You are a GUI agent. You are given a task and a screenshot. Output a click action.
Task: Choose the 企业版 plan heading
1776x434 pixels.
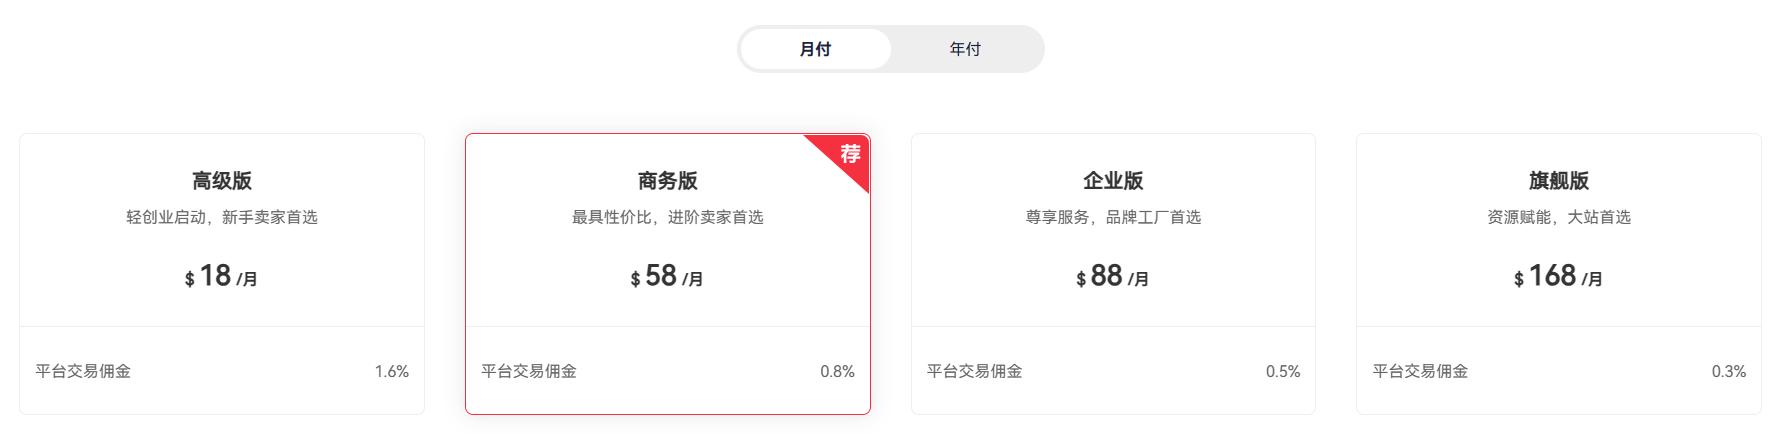tap(1113, 181)
